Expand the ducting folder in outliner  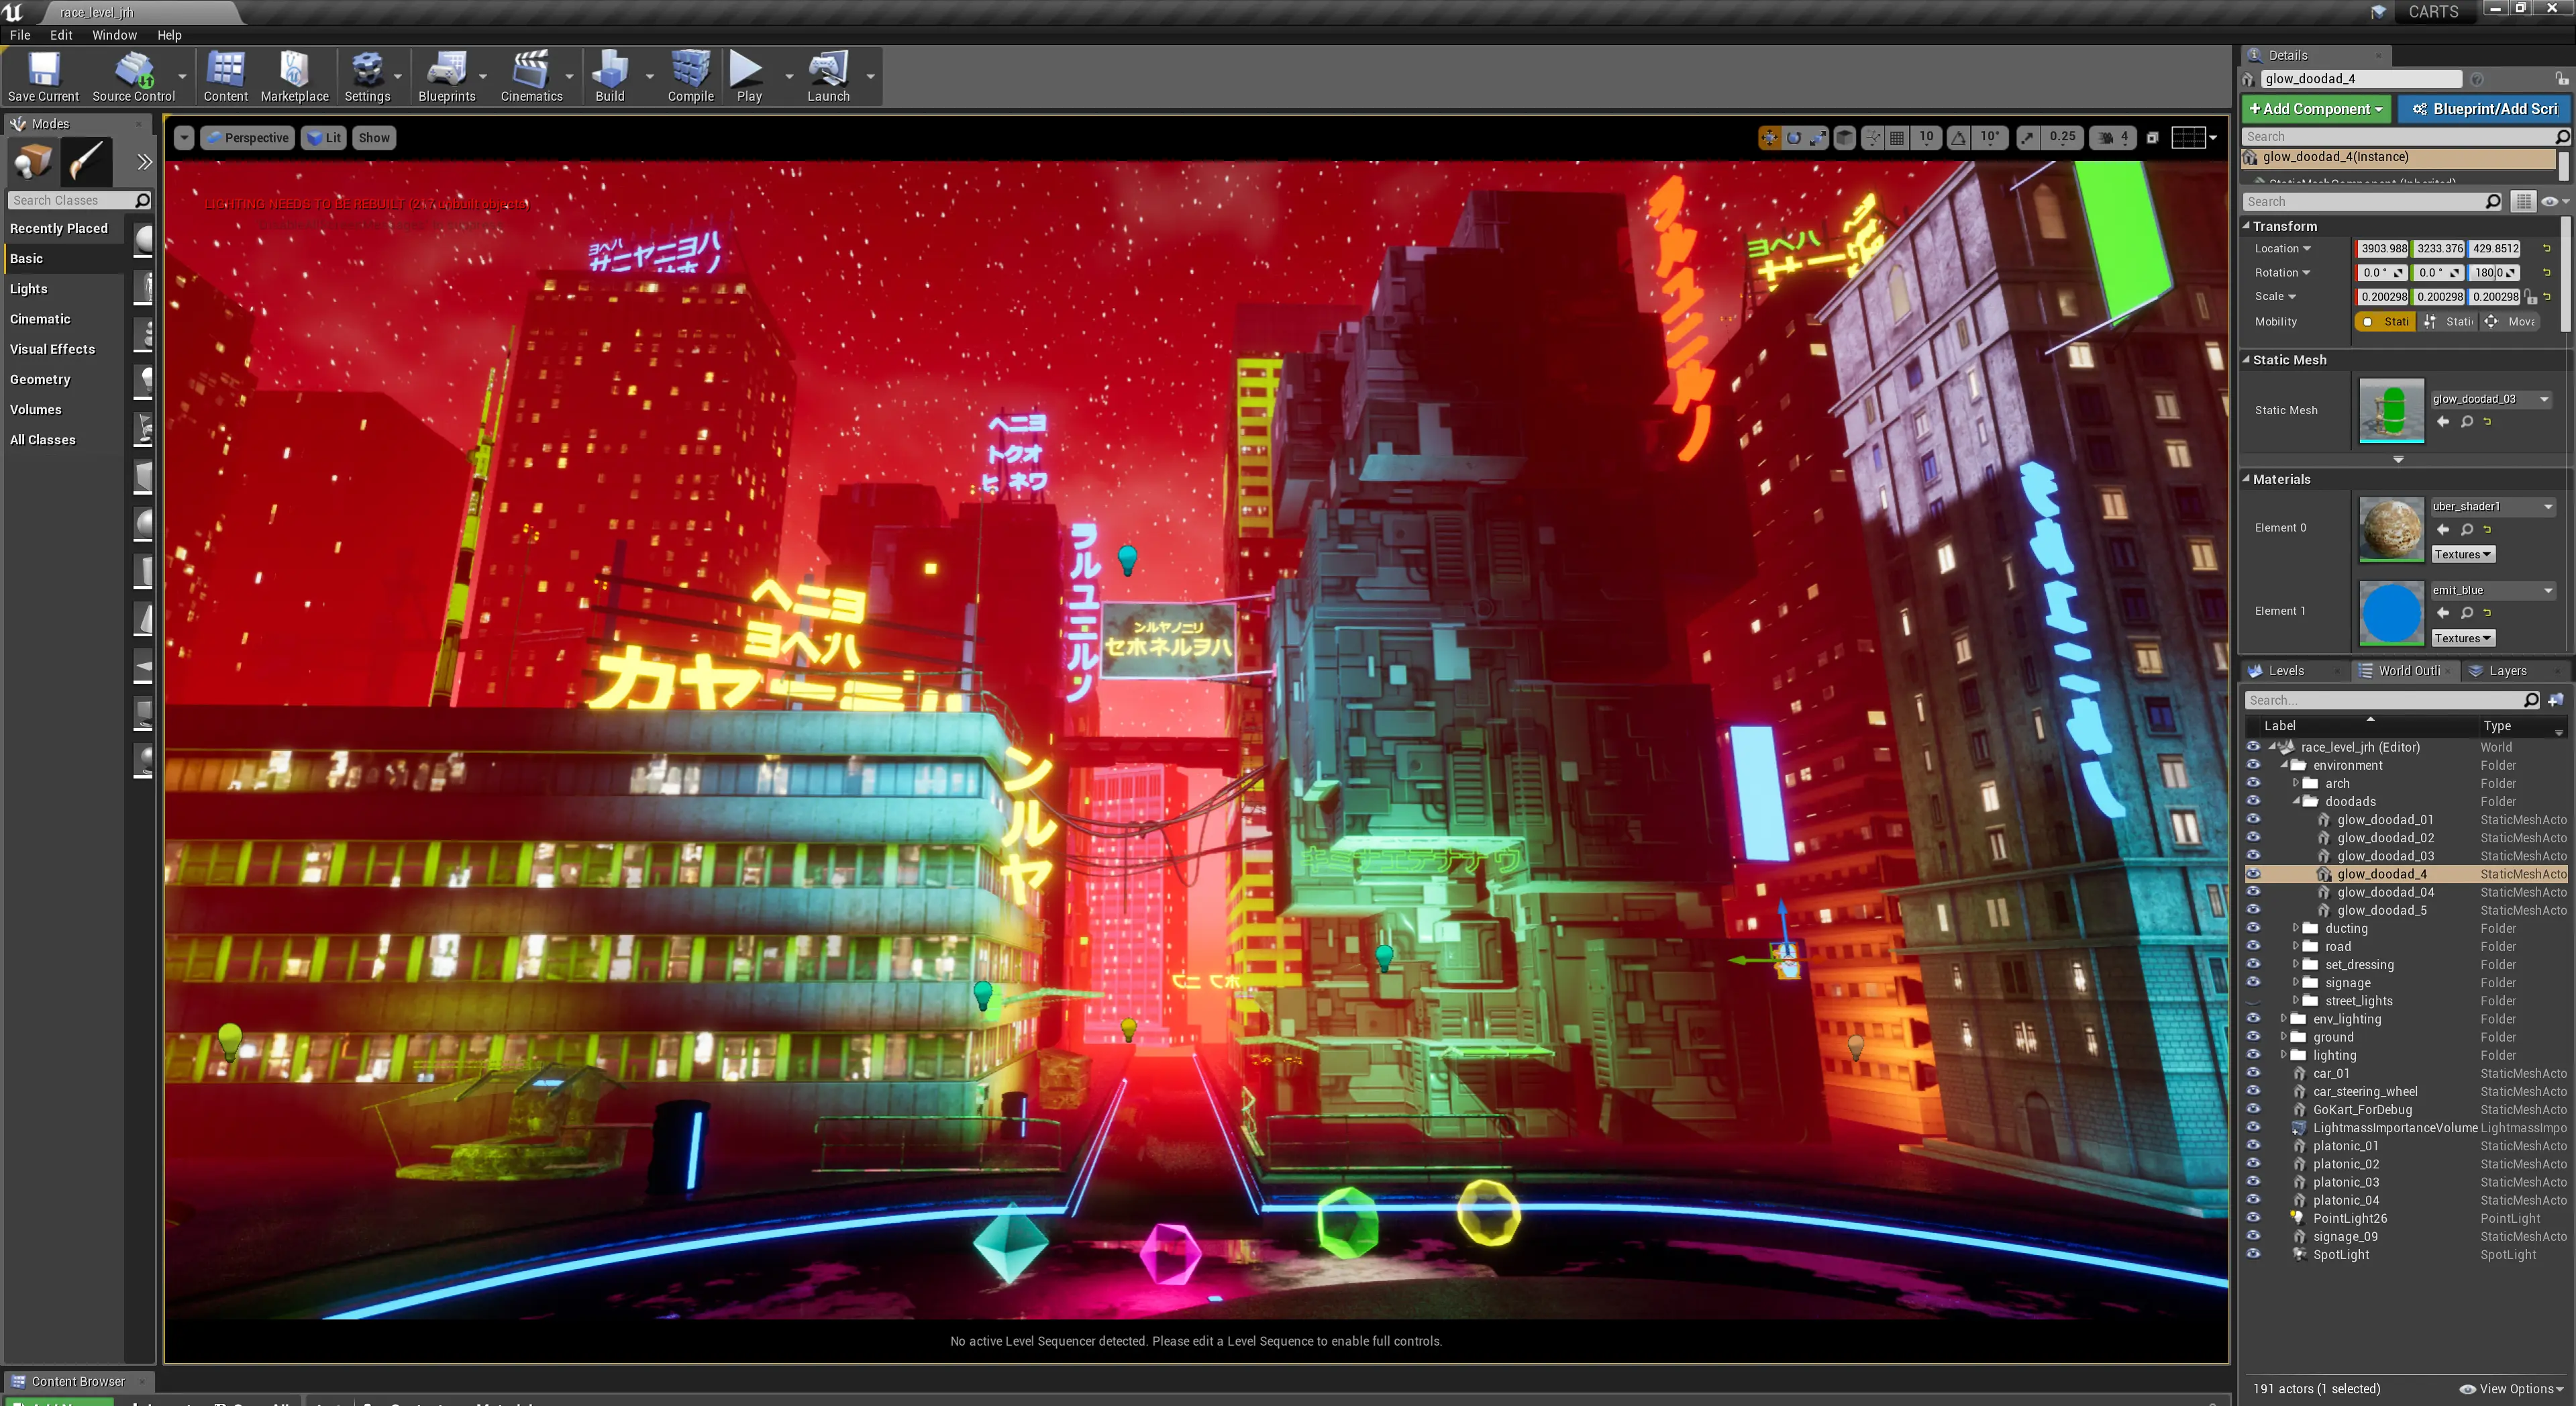2295,928
